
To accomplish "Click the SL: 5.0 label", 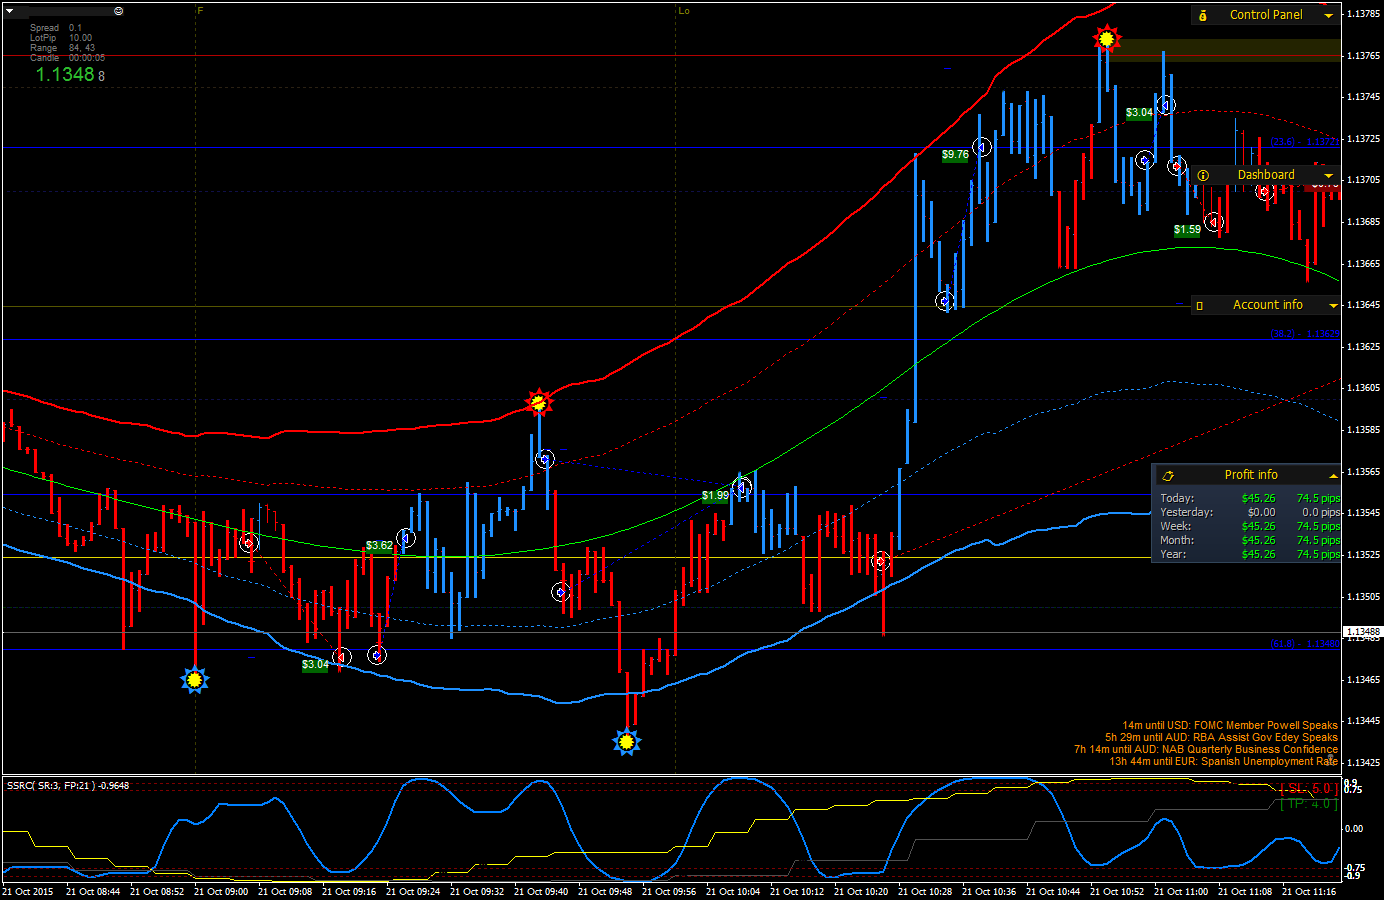I will pyautogui.click(x=1308, y=789).
